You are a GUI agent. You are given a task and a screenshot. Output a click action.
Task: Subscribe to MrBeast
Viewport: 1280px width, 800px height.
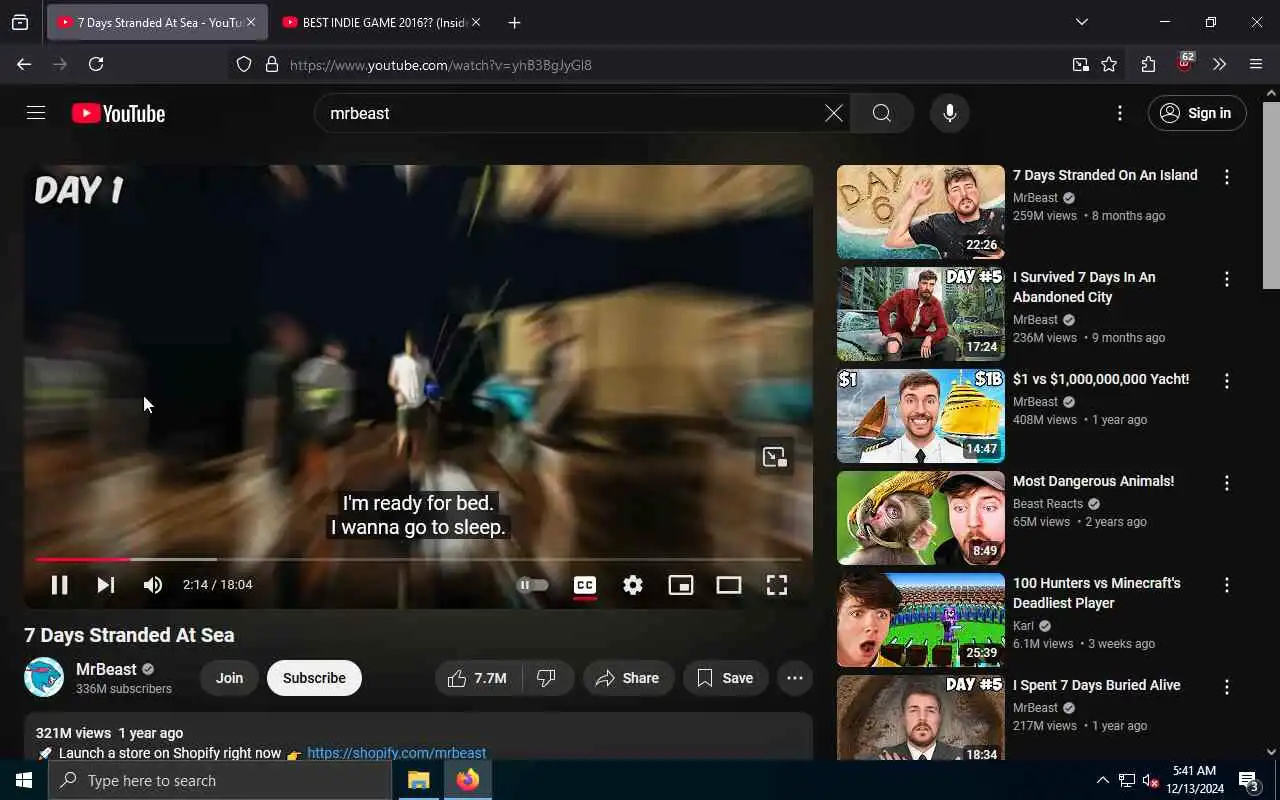[314, 678]
